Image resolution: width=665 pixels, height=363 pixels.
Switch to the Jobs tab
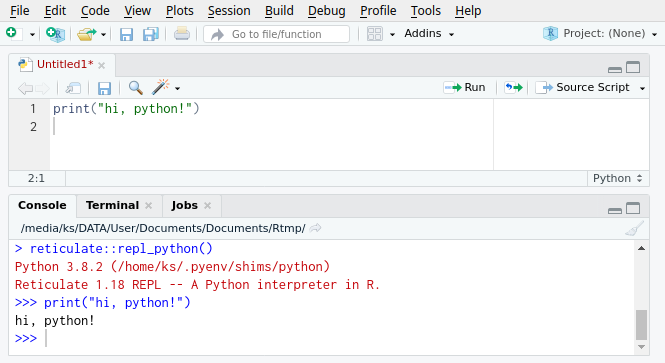pos(184,205)
